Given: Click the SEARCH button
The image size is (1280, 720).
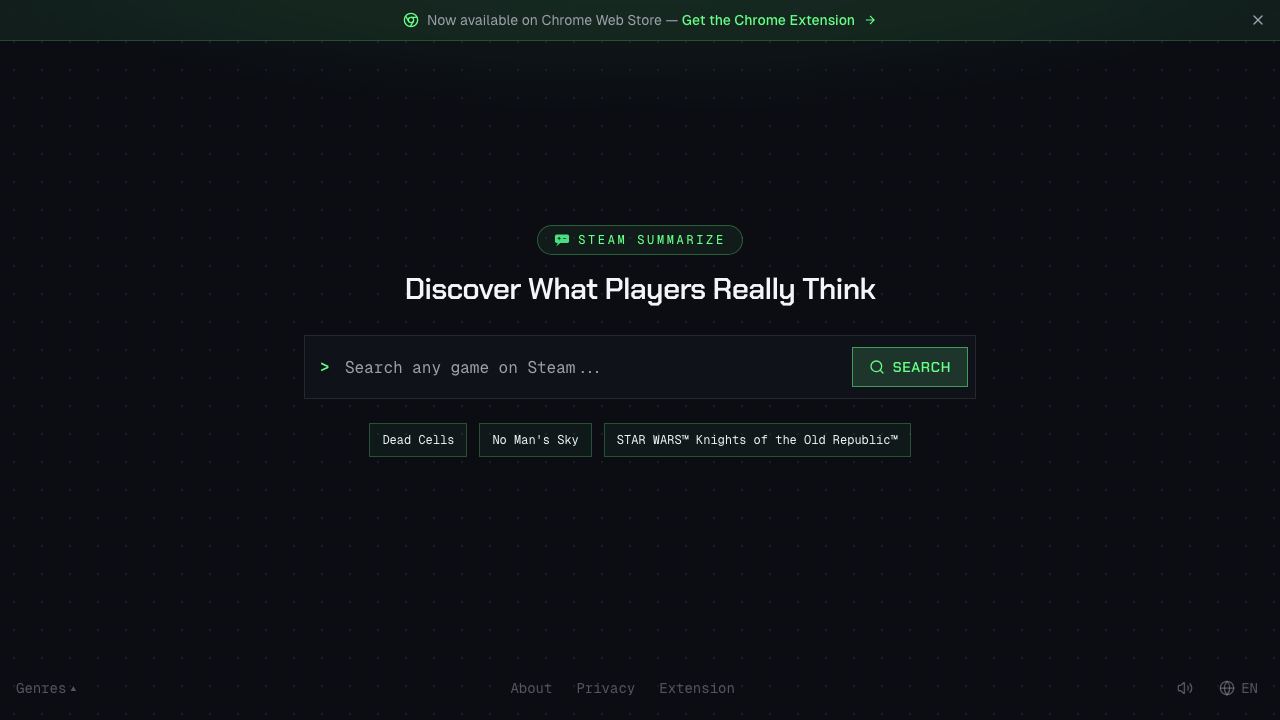Looking at the screenshot, I should point(910,367).
